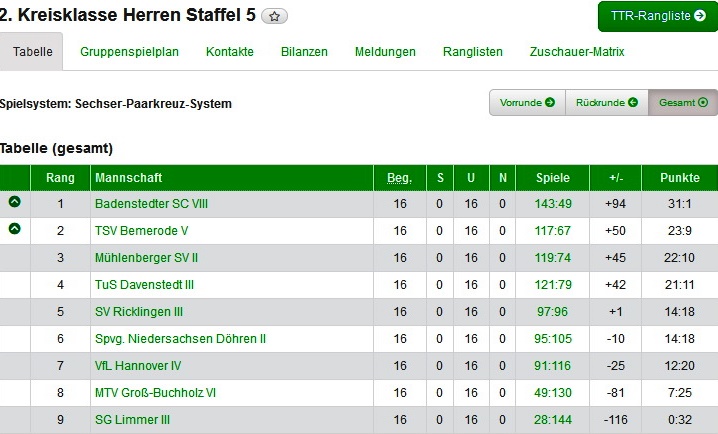Click promotion arrow icon next to rank 1
Screen dimensions: 718x434
[14, 202]
